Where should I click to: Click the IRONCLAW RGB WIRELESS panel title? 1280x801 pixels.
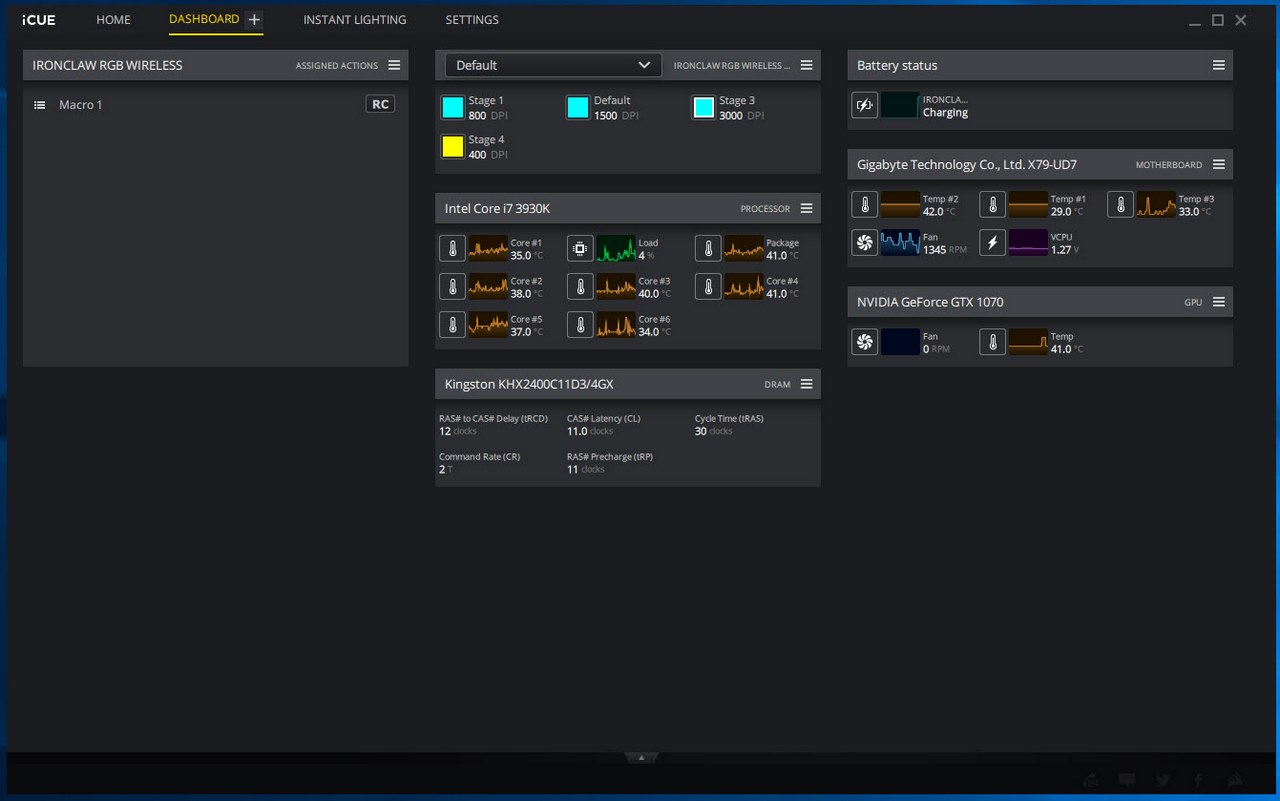107,65
